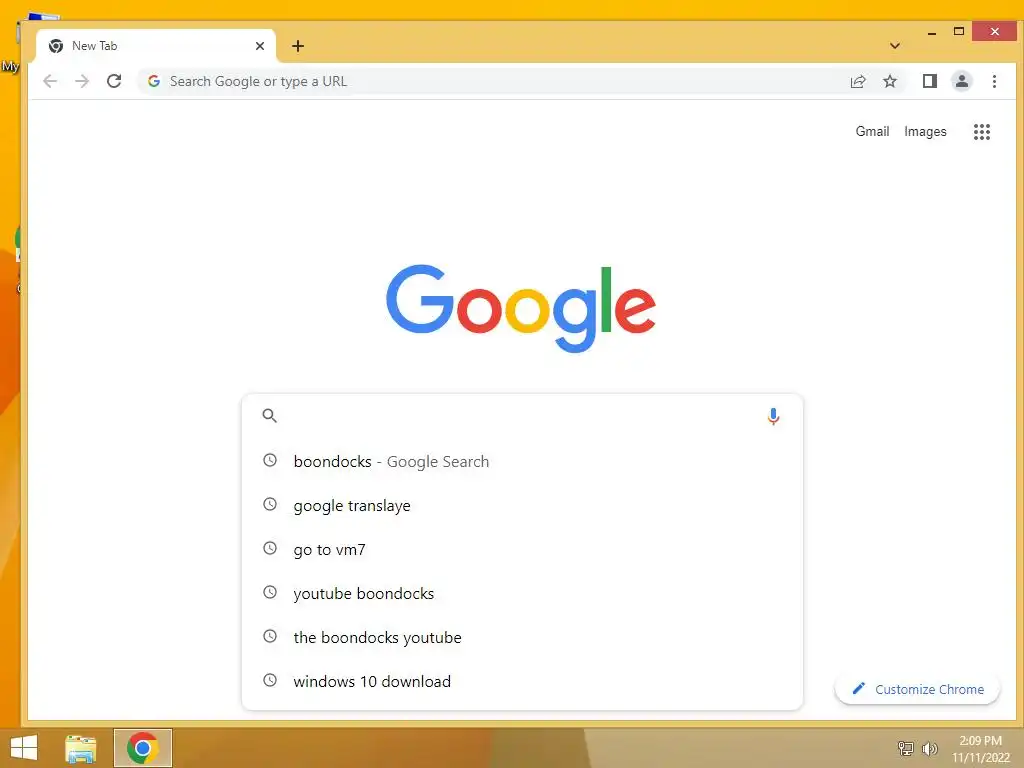Expand the tab search chevron
The height and width of the screenshot is (768, 1024).
[895, 46]
